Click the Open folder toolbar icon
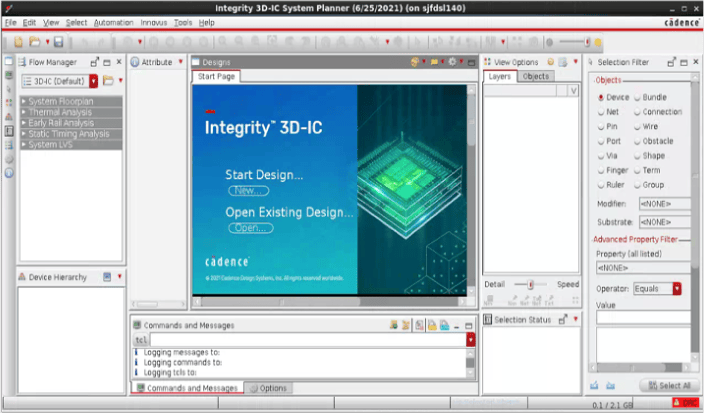 click(35, 42)
